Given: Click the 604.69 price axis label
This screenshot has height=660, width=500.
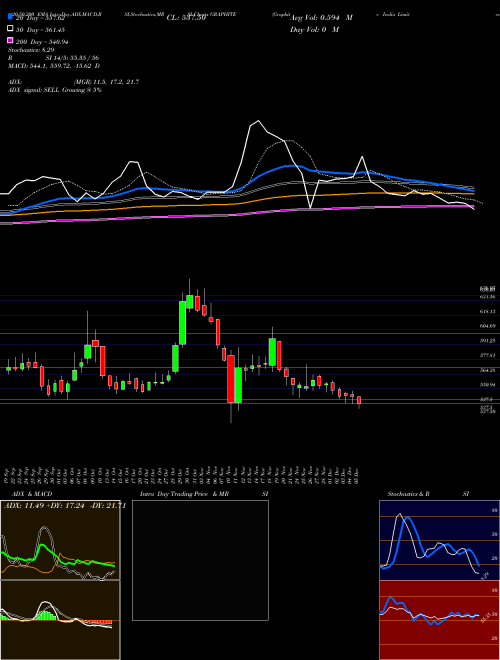Looking at the screenshot, I should [x=487, y=326].
